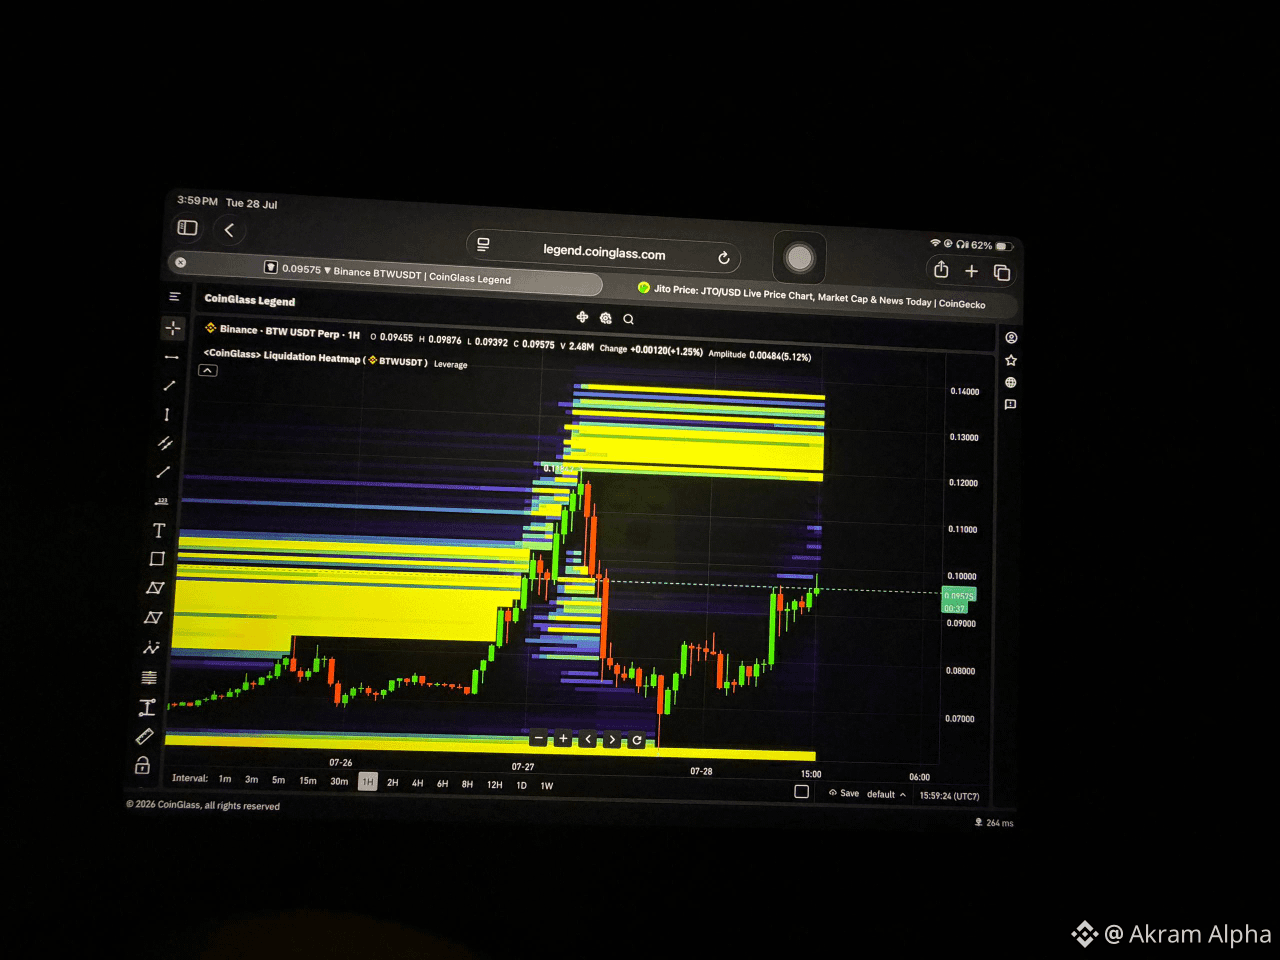Toggle the fullscreen square icon
This screenshot has height=960, width=1280.
click(x=801, y=791)
